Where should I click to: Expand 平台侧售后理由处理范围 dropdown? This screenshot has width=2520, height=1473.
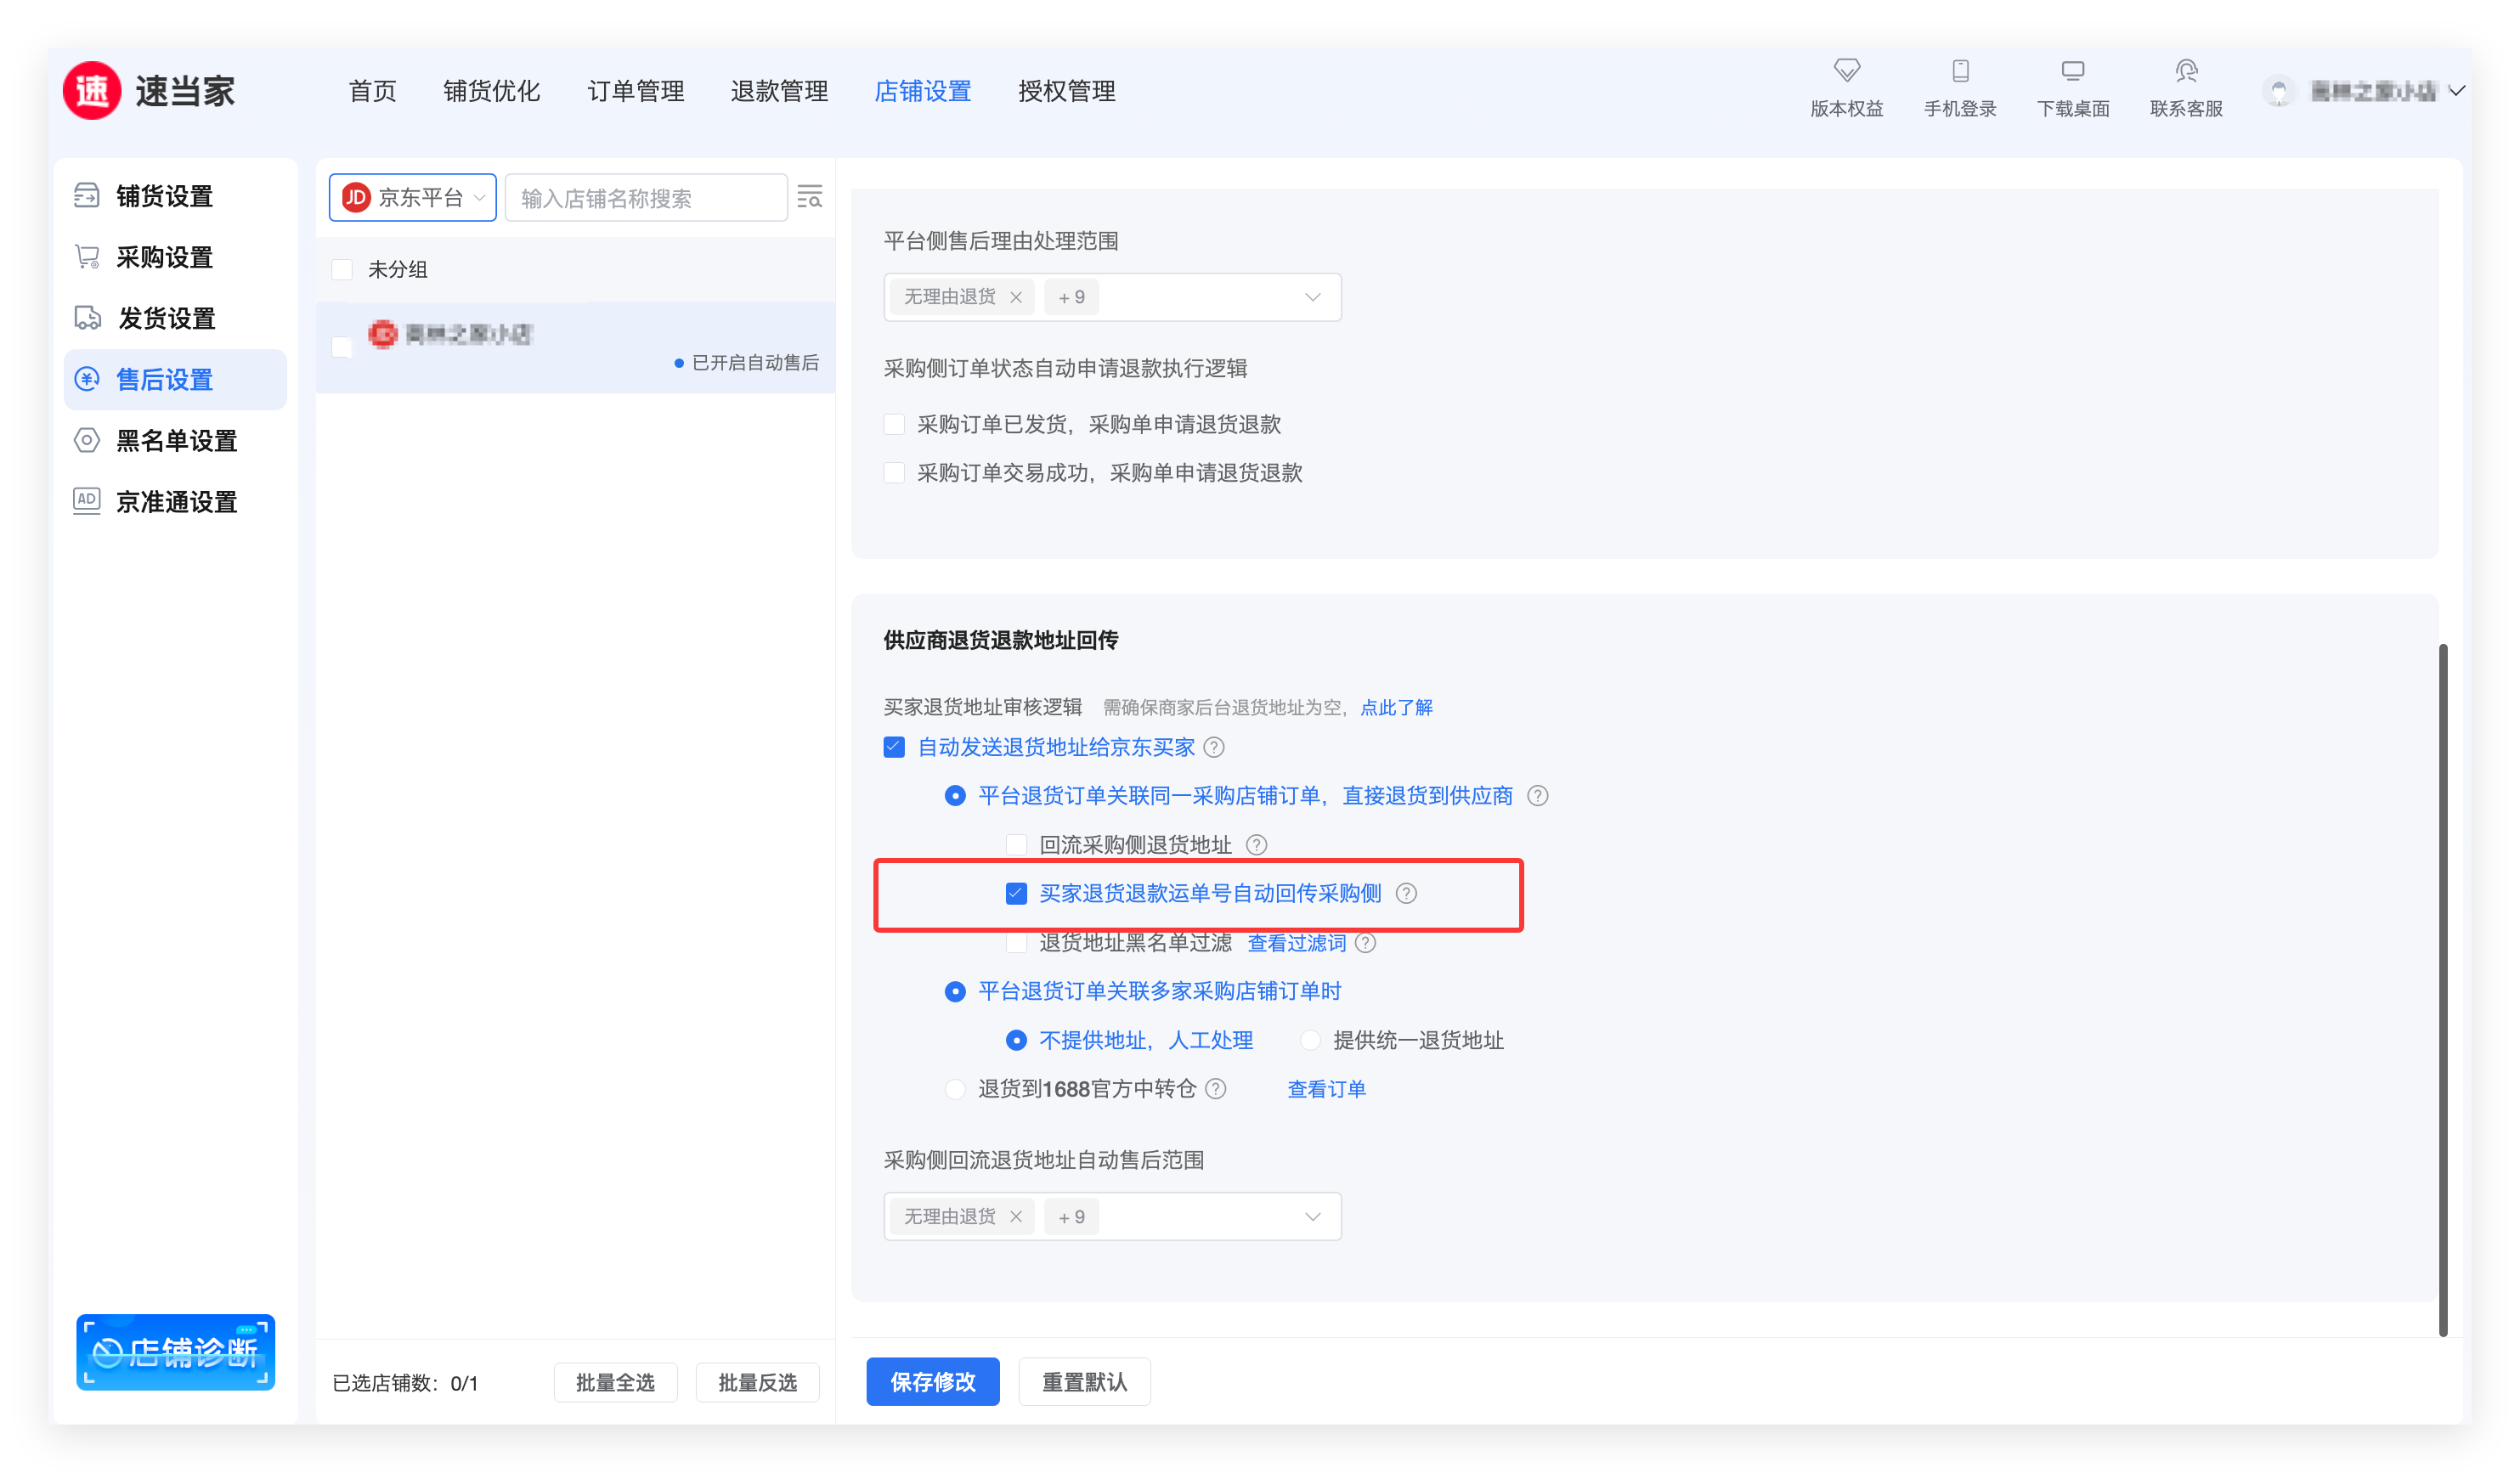(1312, 297)
